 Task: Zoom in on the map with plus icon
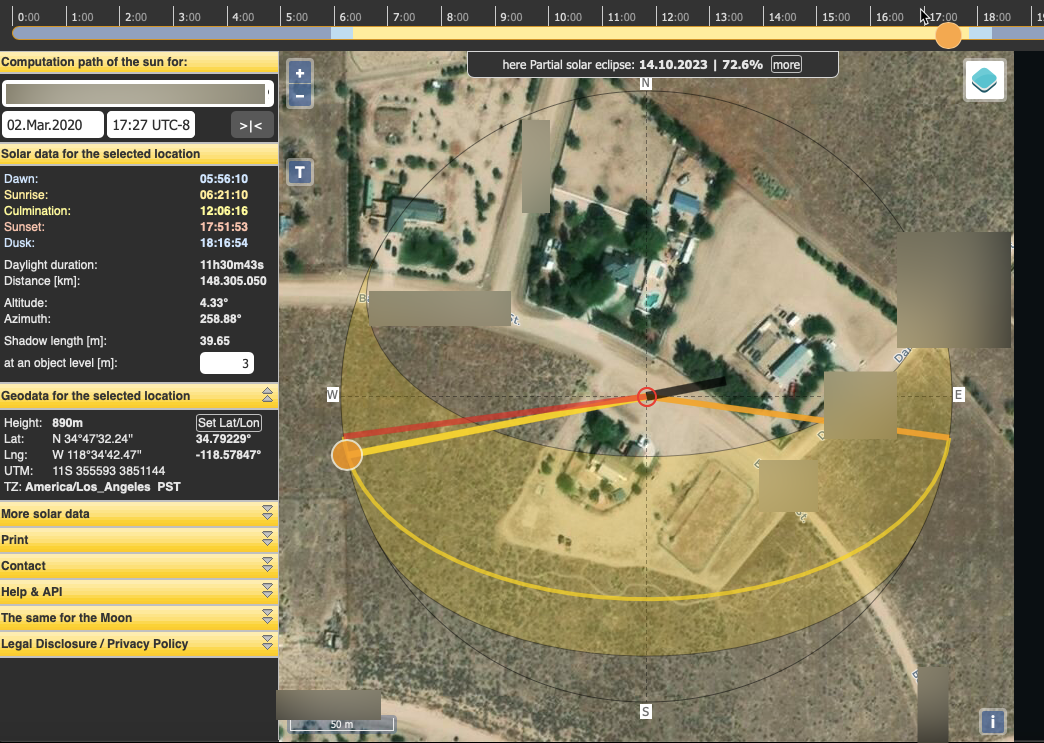pos(298,73)
